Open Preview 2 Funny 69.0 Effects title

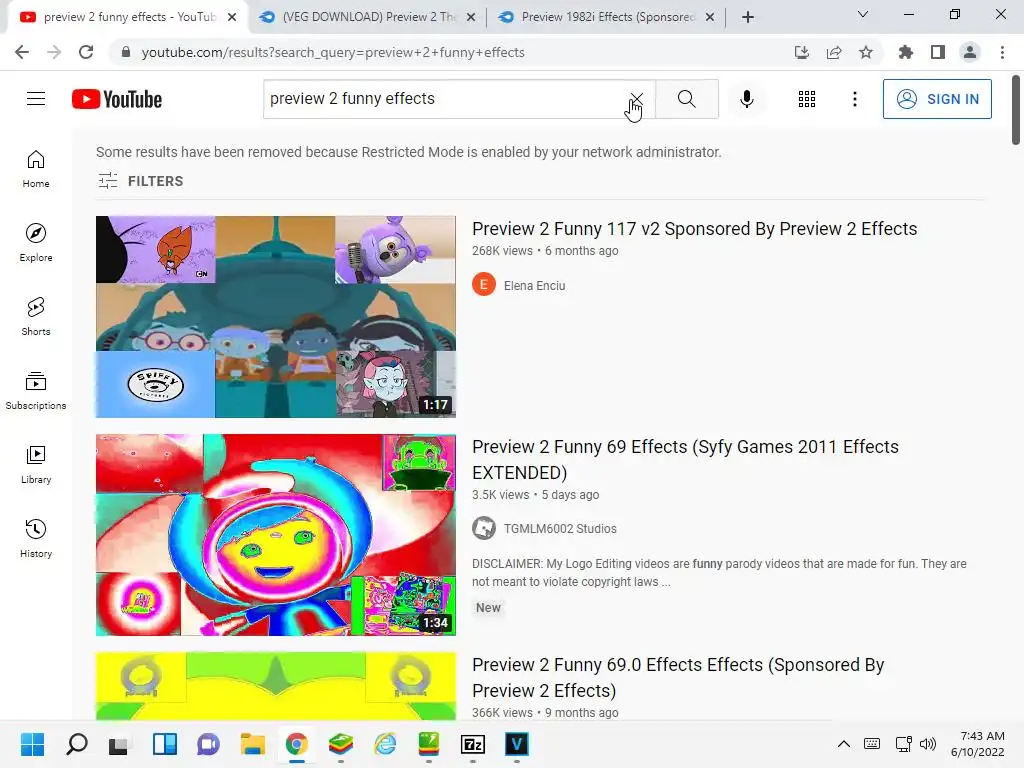pos(678,677)
